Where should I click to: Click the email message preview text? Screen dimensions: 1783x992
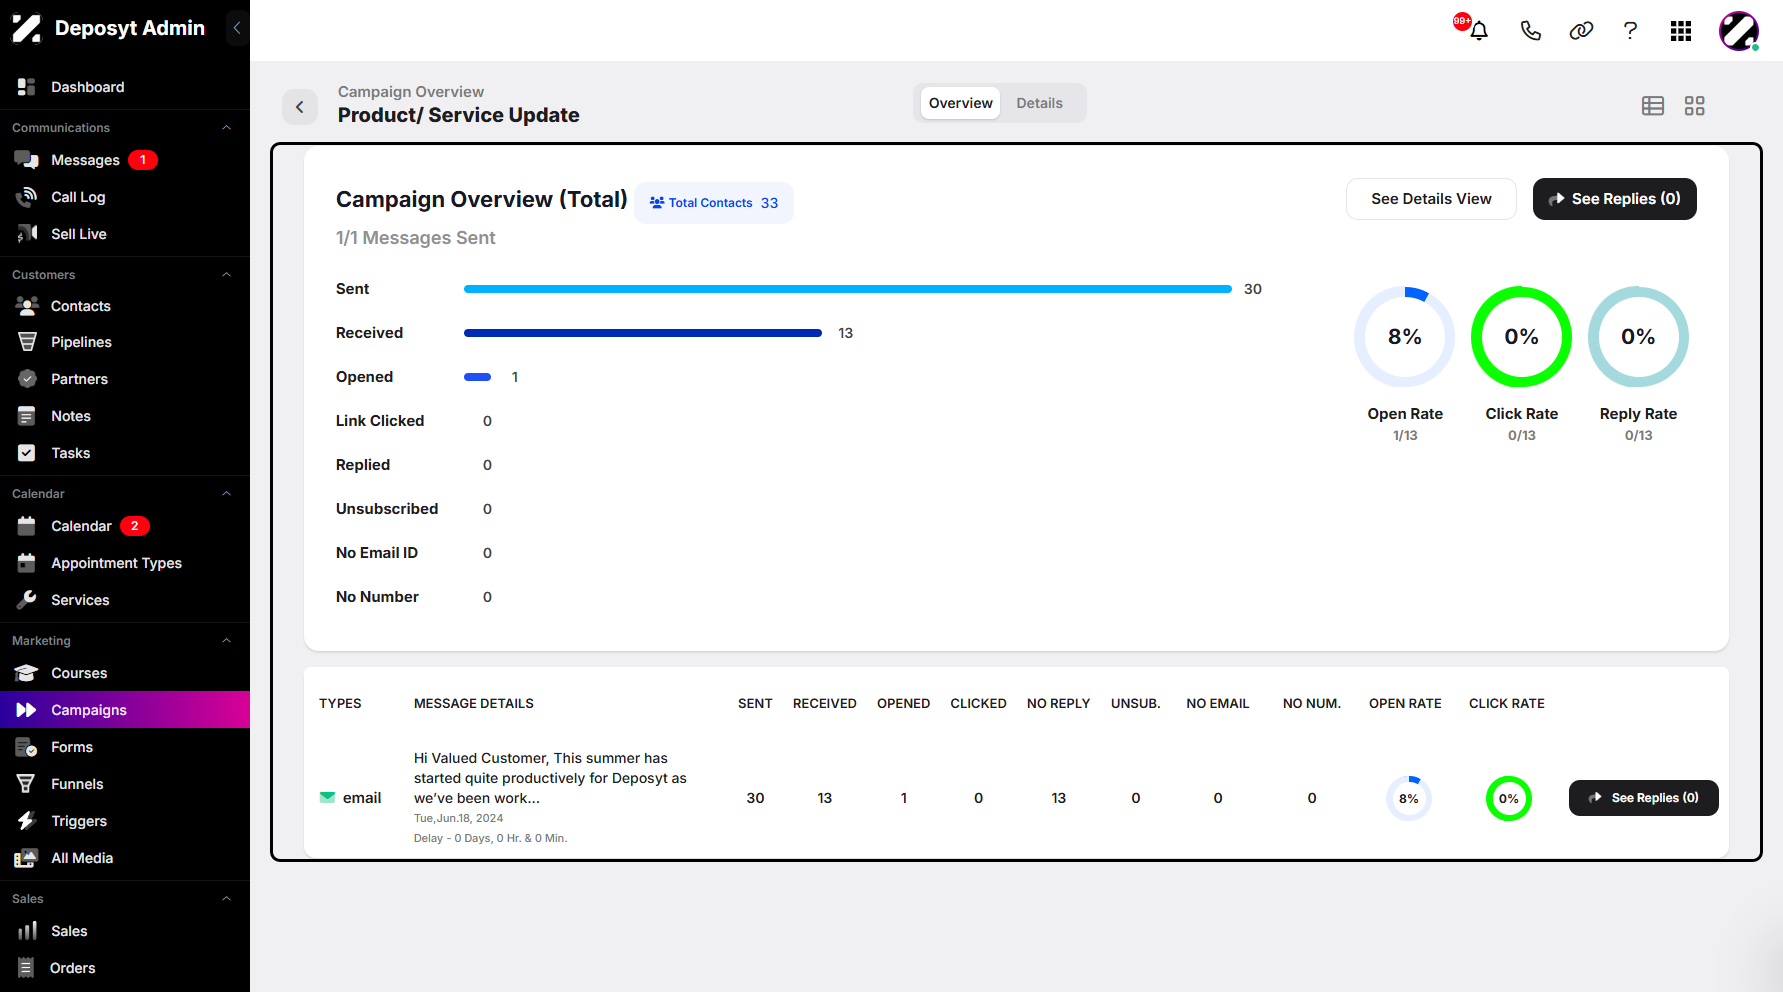pos(550,778)
